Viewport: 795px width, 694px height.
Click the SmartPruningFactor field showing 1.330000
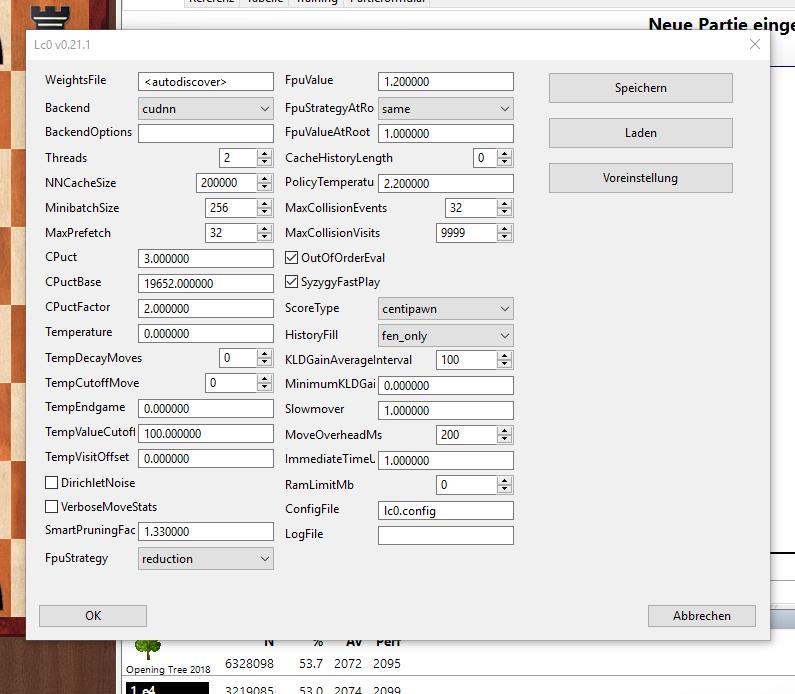(x=206, y=531)
